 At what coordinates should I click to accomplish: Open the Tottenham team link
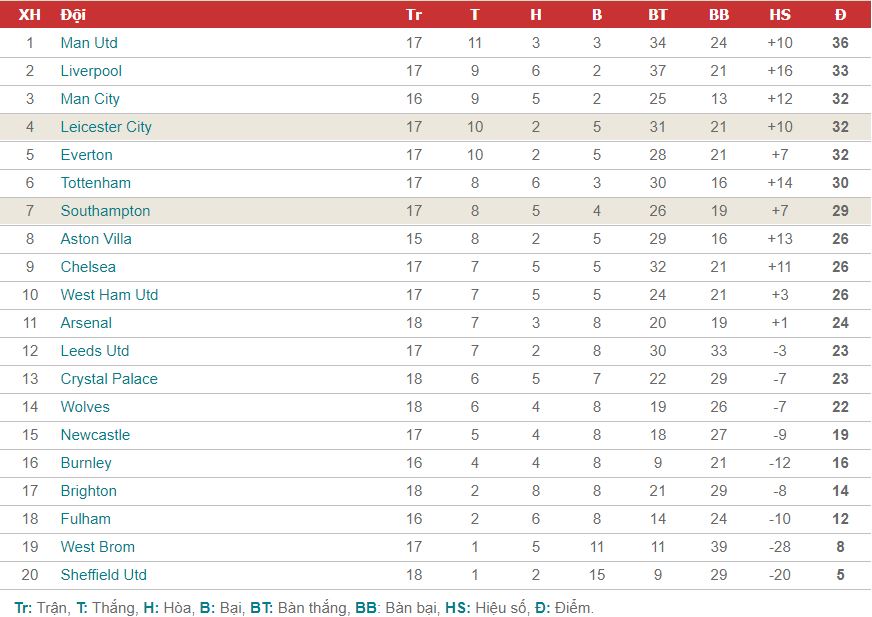pyautogui.click(x=96, y=183)
